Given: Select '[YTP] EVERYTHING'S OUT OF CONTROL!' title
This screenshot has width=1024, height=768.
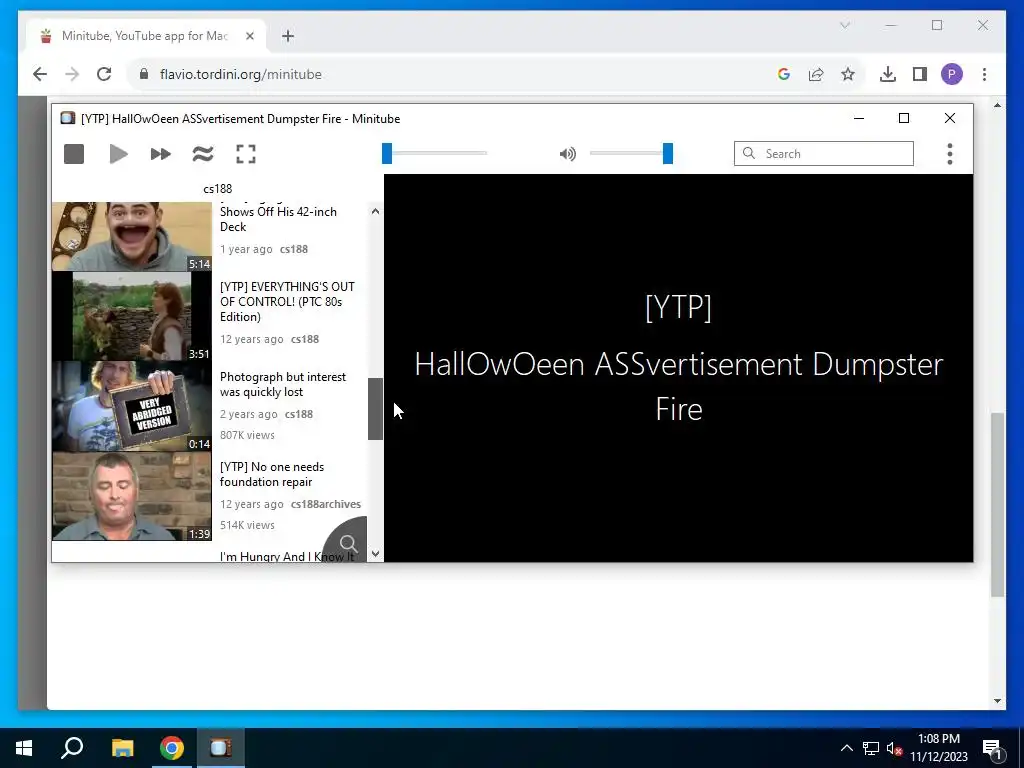Looking at the screenshot, I should (287, 302).
